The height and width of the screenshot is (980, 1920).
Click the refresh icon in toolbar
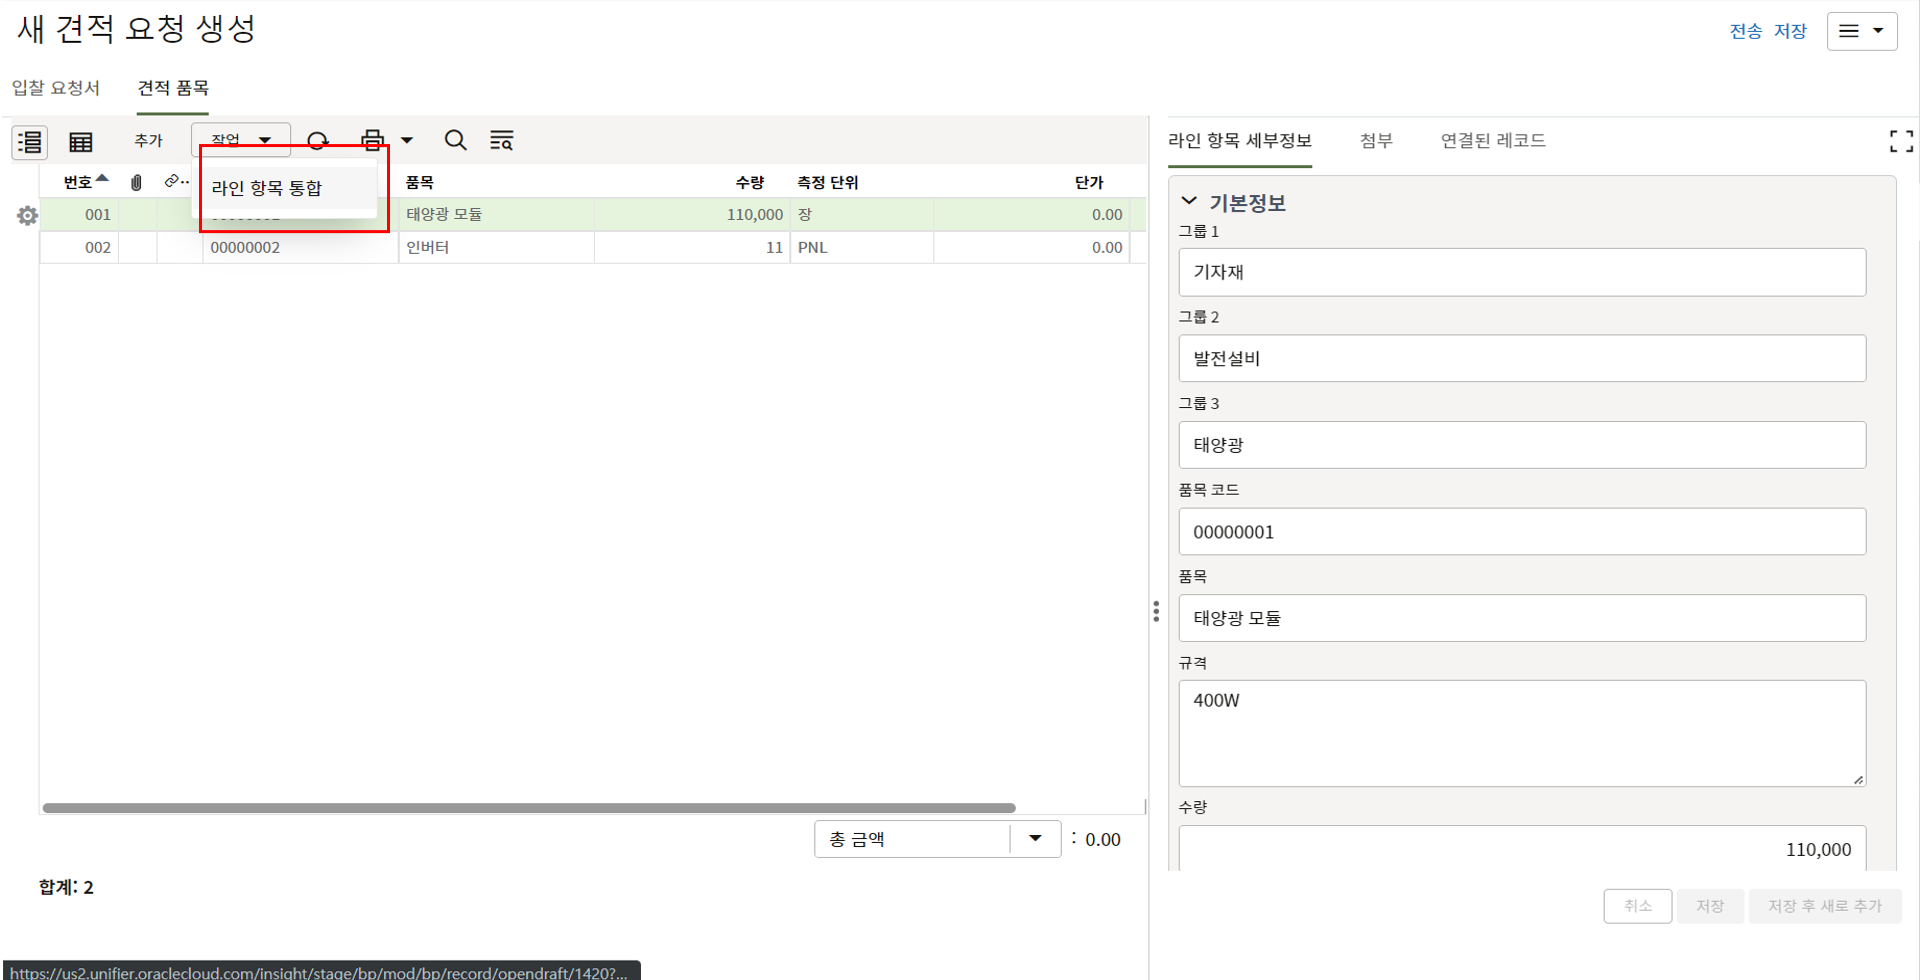click(x=318, y=141)
